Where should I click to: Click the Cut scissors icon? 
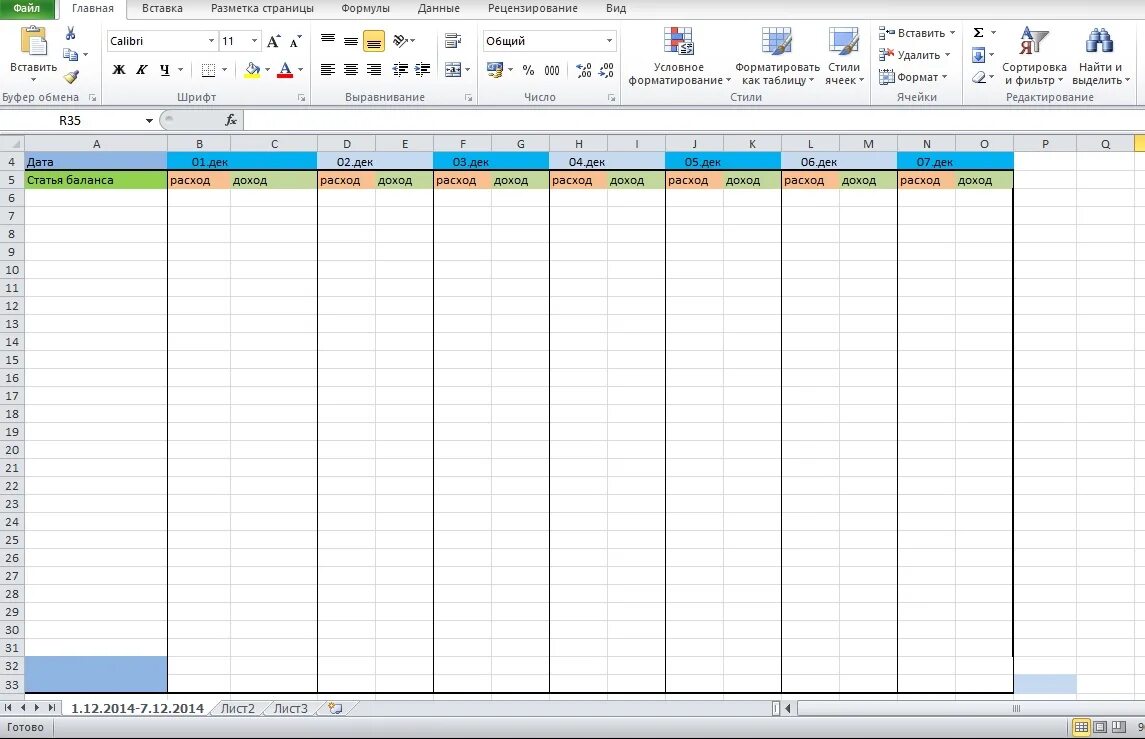tap(70, 33)
